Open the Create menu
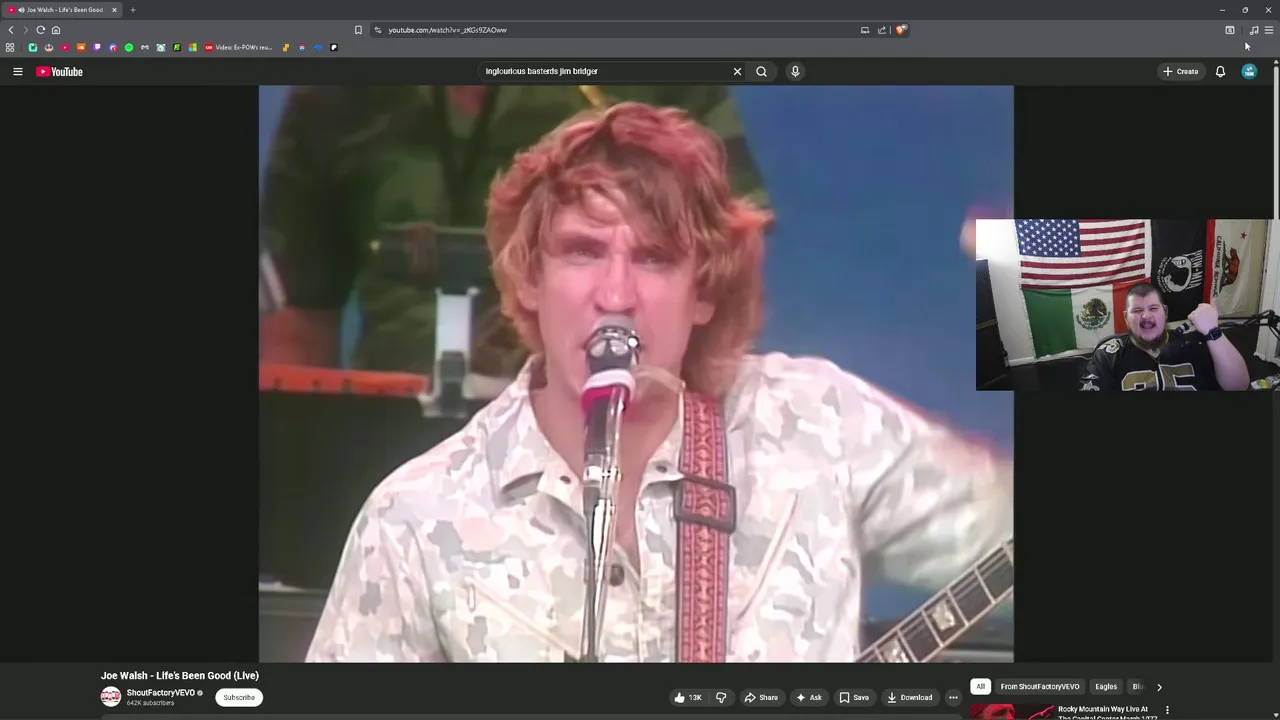Screen dimensions: 1280x720 [x=1181, y=71]
